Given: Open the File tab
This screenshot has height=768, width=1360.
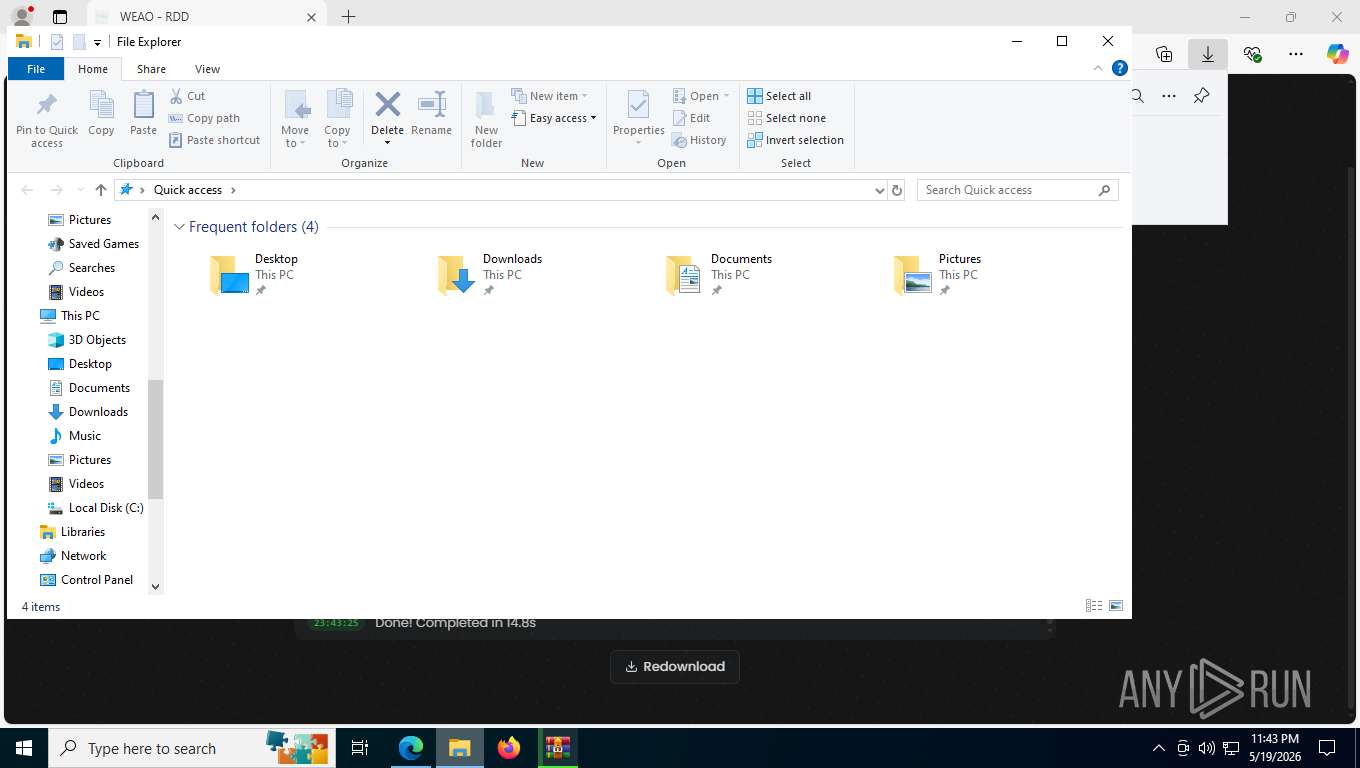Looking at the screenshot, I should [x=36, y=69].
